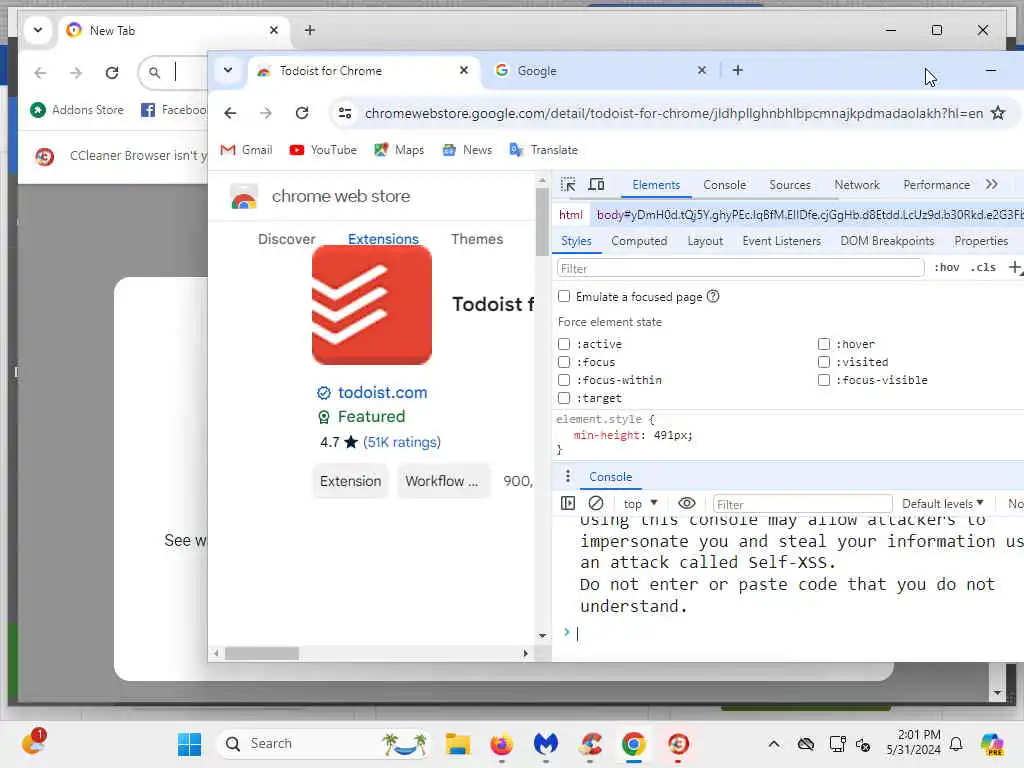Click the Todoist extension logo
1024x768 pixels.
(372, 305)
